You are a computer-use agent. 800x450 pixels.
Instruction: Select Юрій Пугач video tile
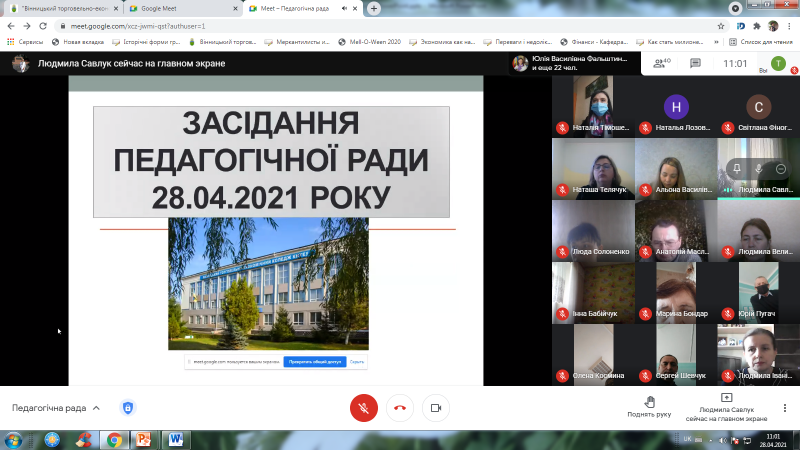coord(759,293)
